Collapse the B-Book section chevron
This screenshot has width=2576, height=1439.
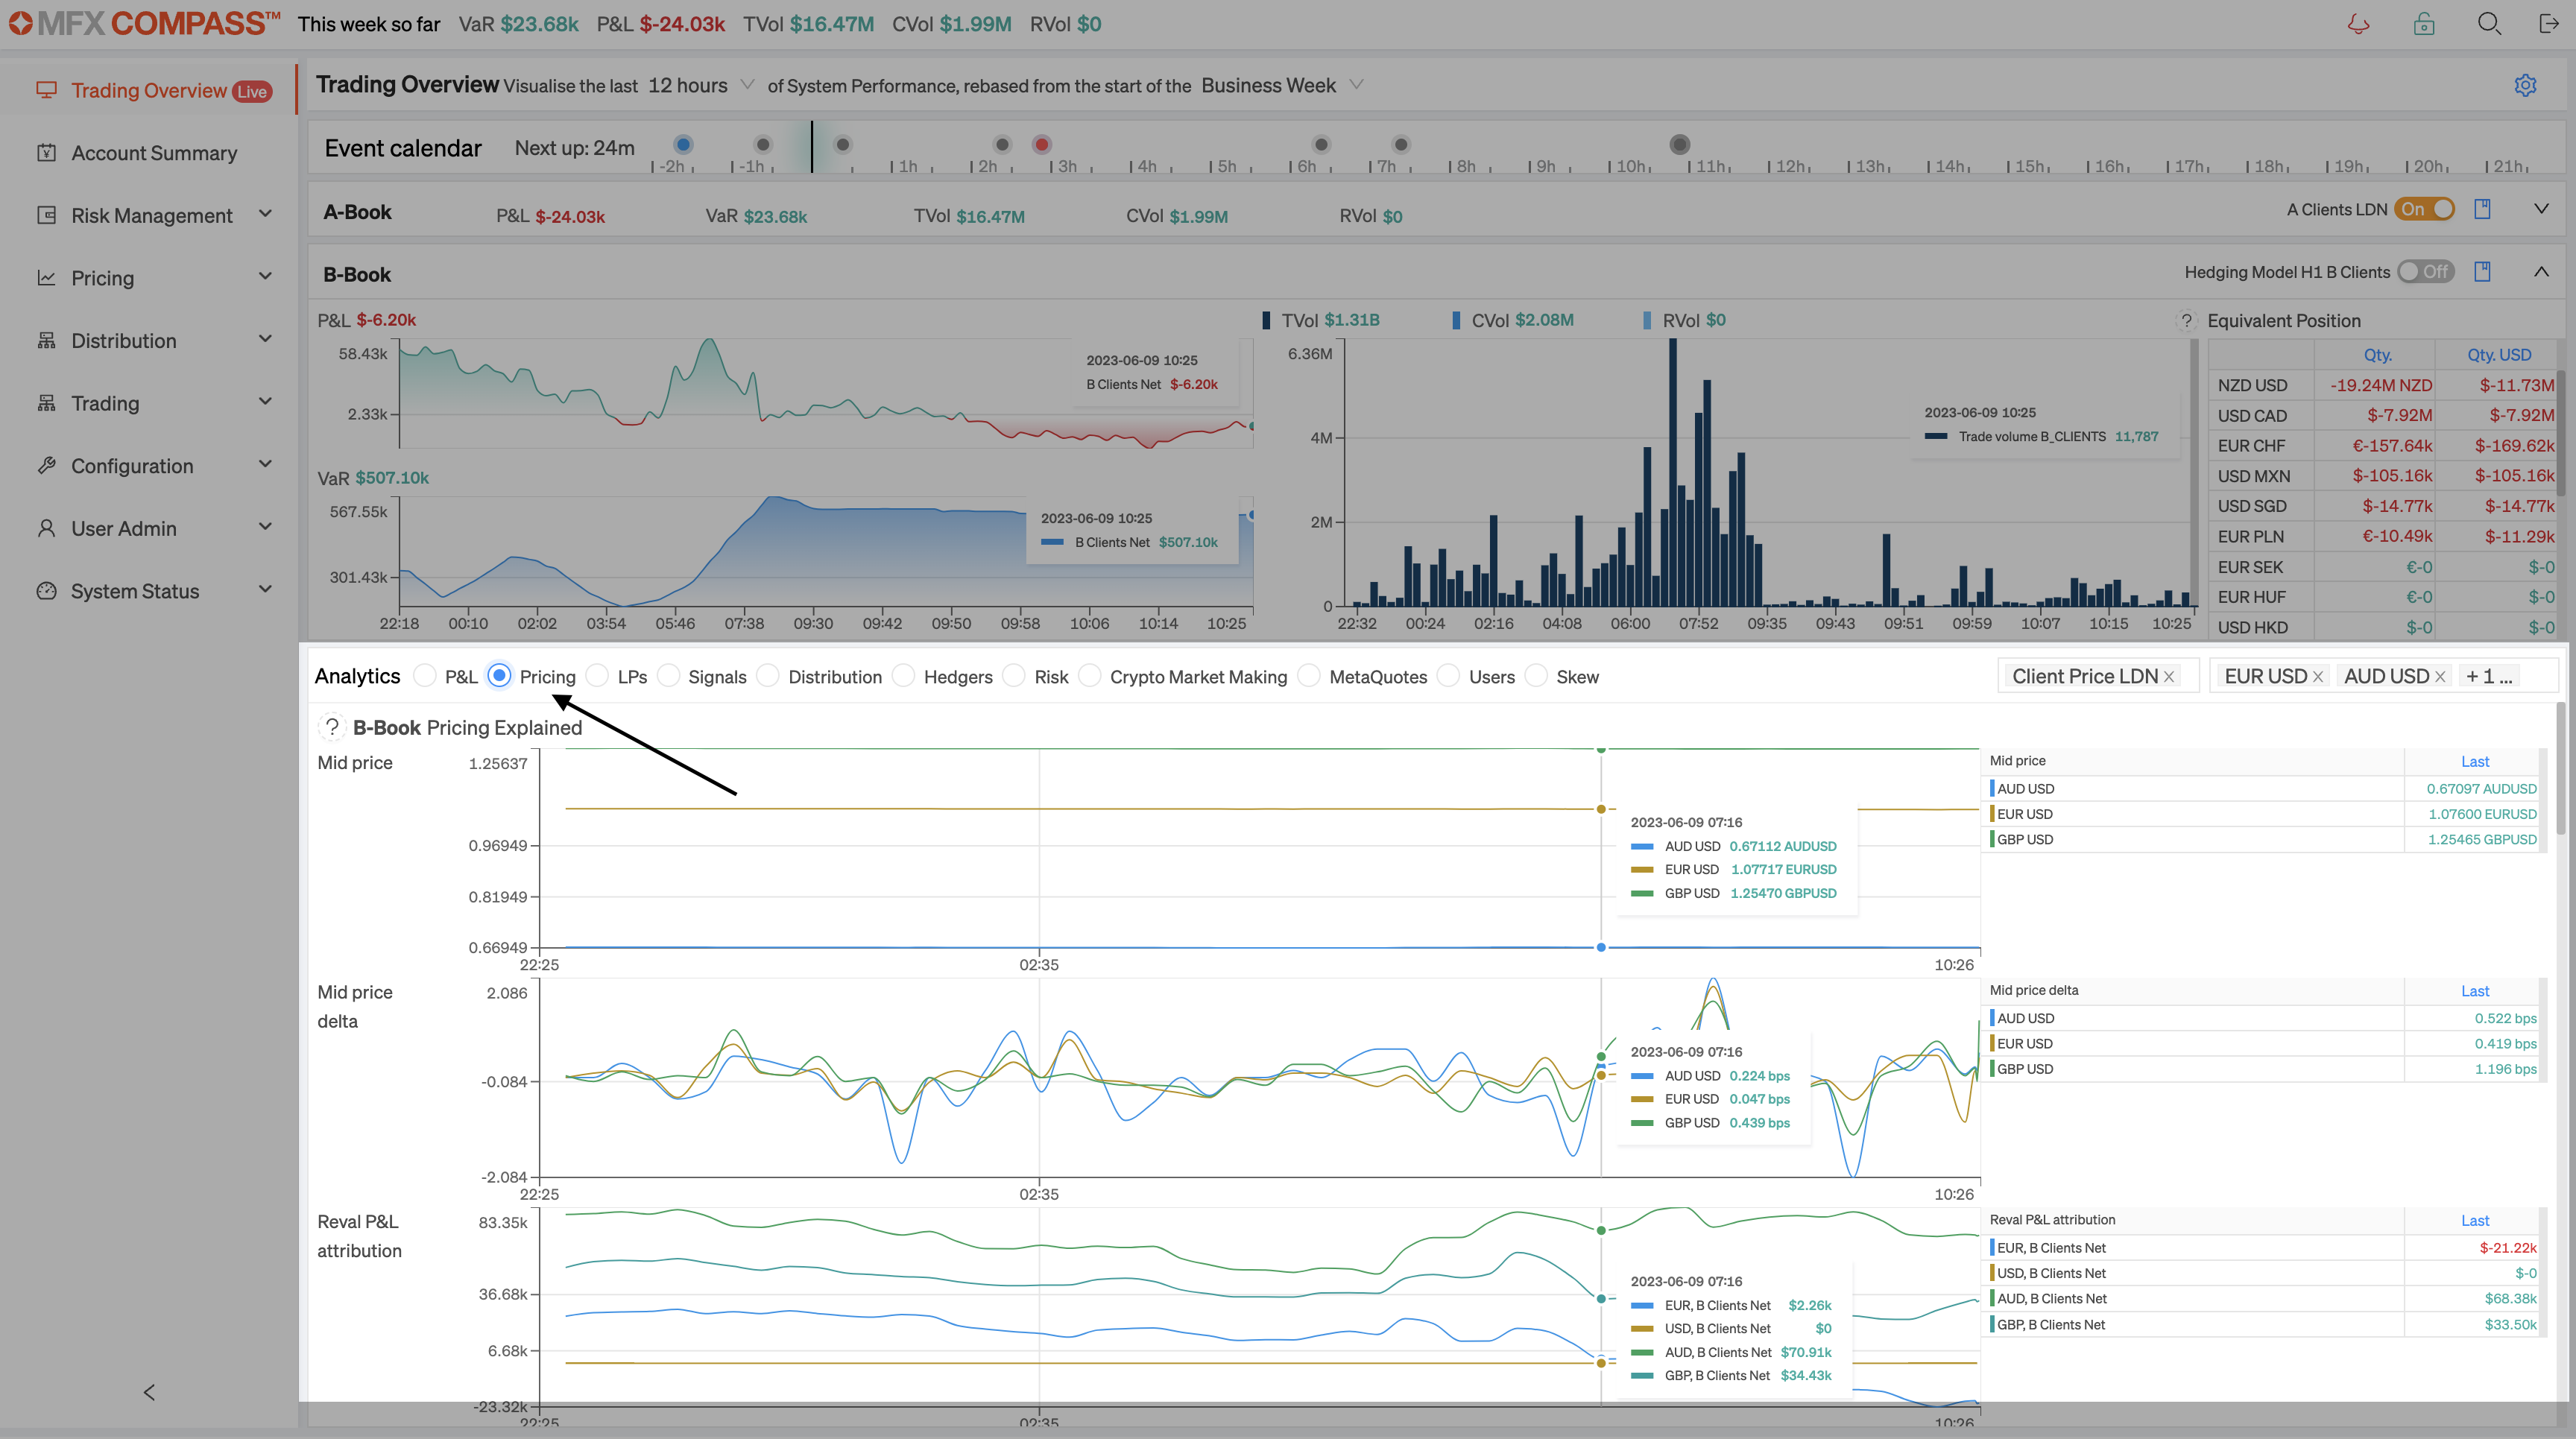(2541, 271)
